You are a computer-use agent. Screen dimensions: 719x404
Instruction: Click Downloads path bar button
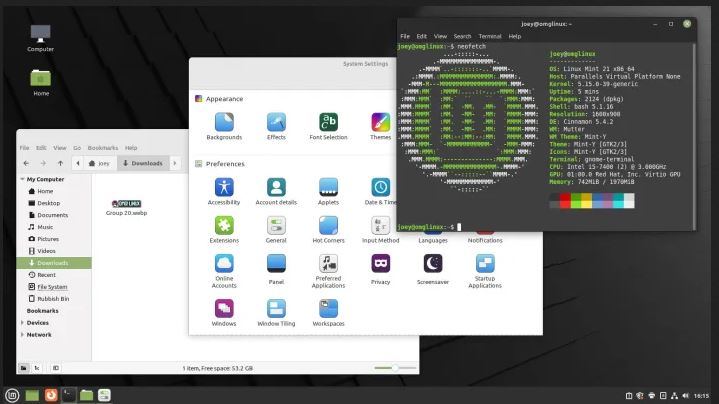click(143, 163)
